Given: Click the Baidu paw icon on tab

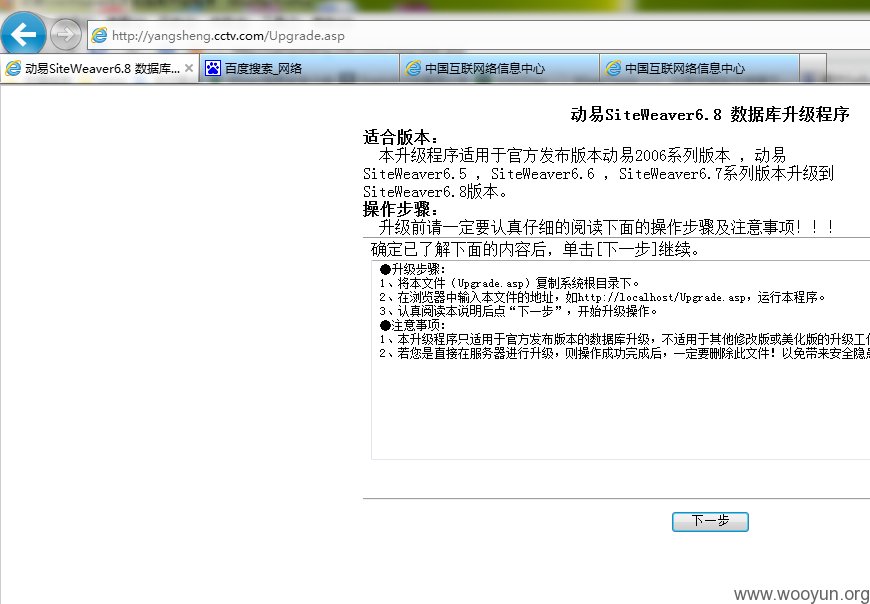Looking at the screenshot, I should pyautogui.click(x=213, y=68).
